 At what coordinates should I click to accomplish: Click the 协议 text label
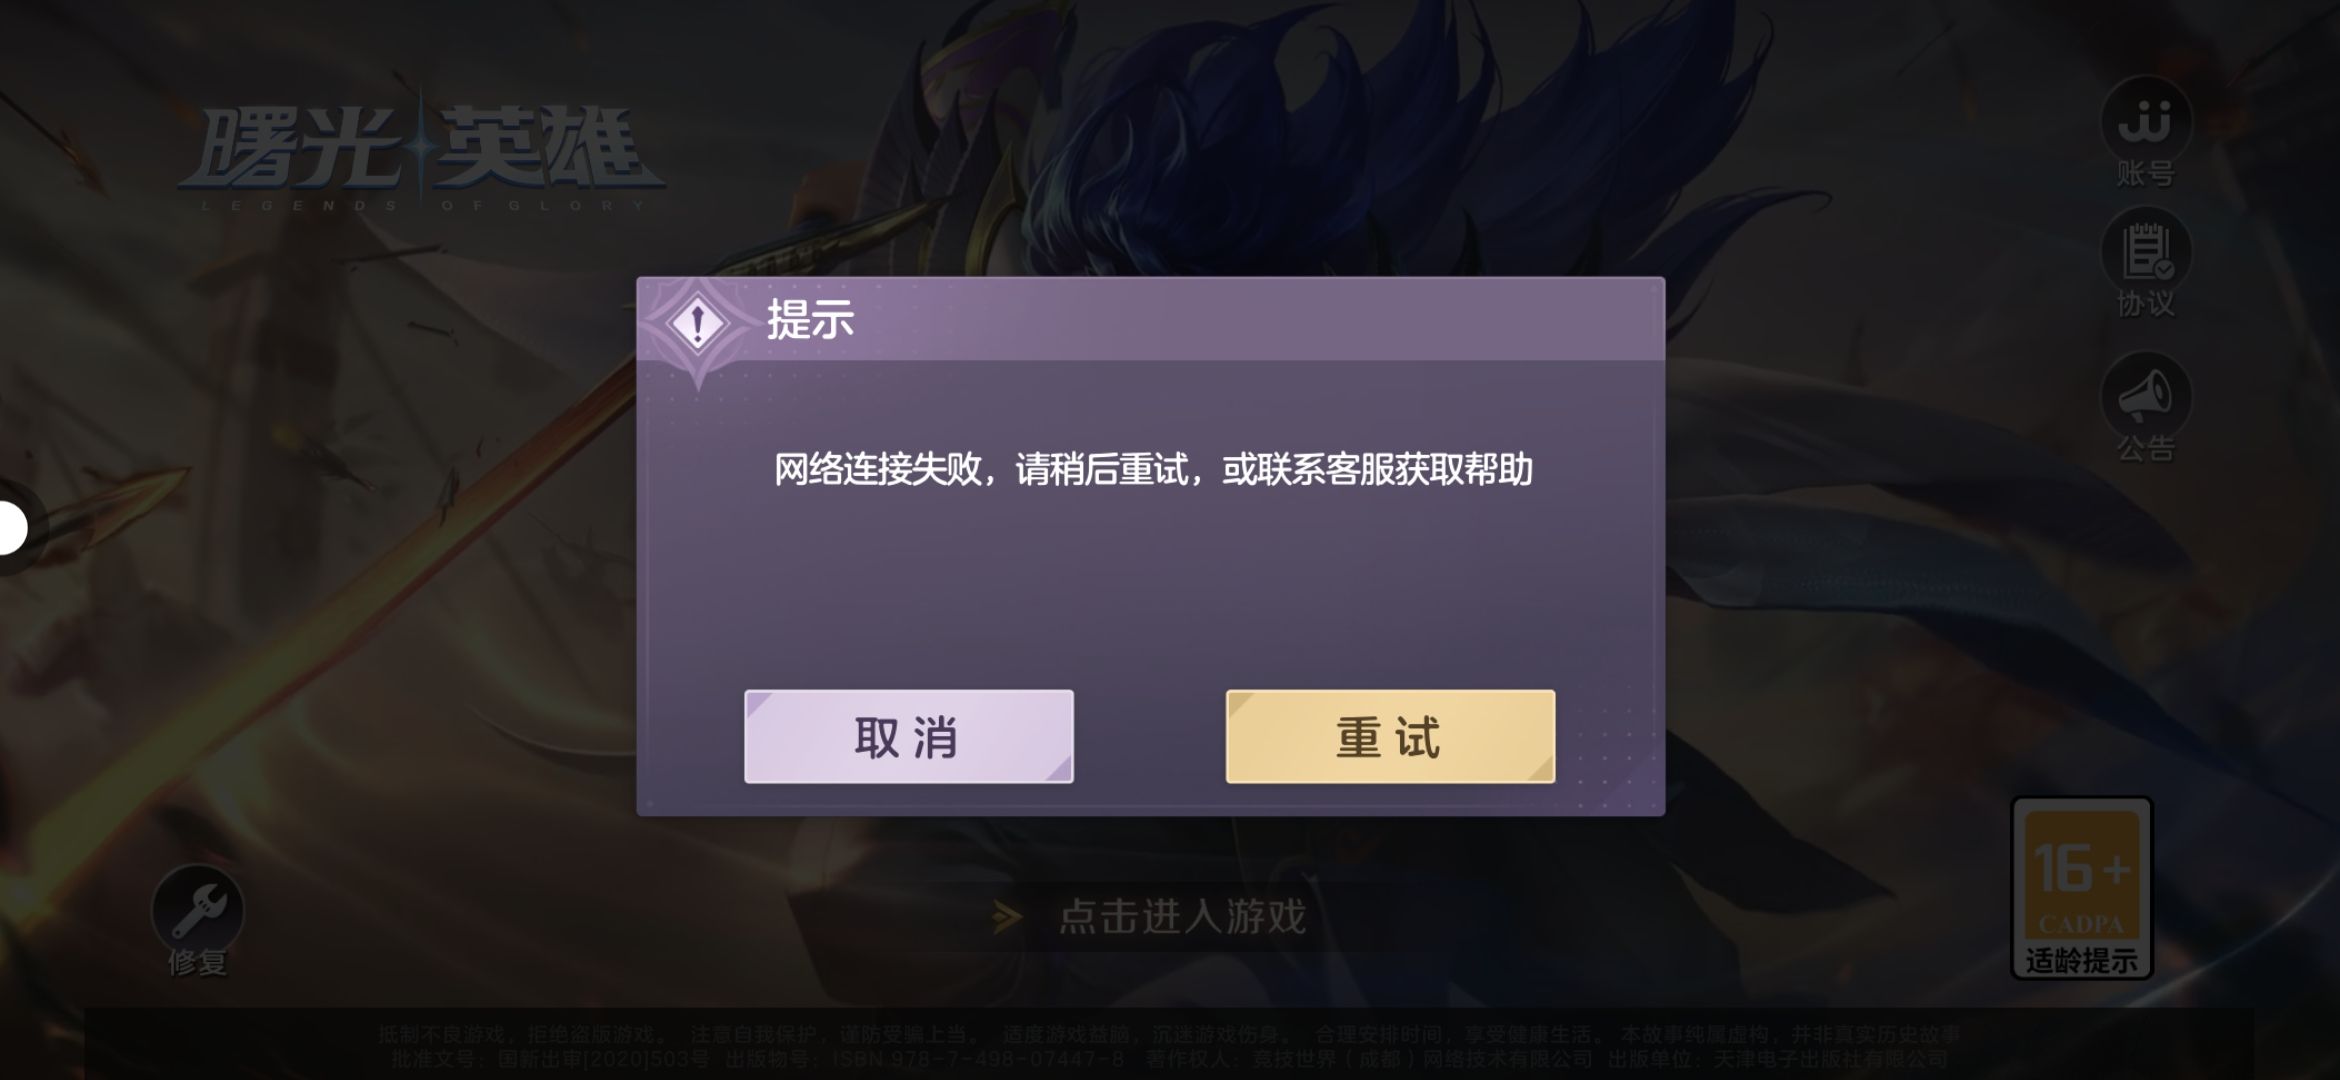tap(2146, 304)
